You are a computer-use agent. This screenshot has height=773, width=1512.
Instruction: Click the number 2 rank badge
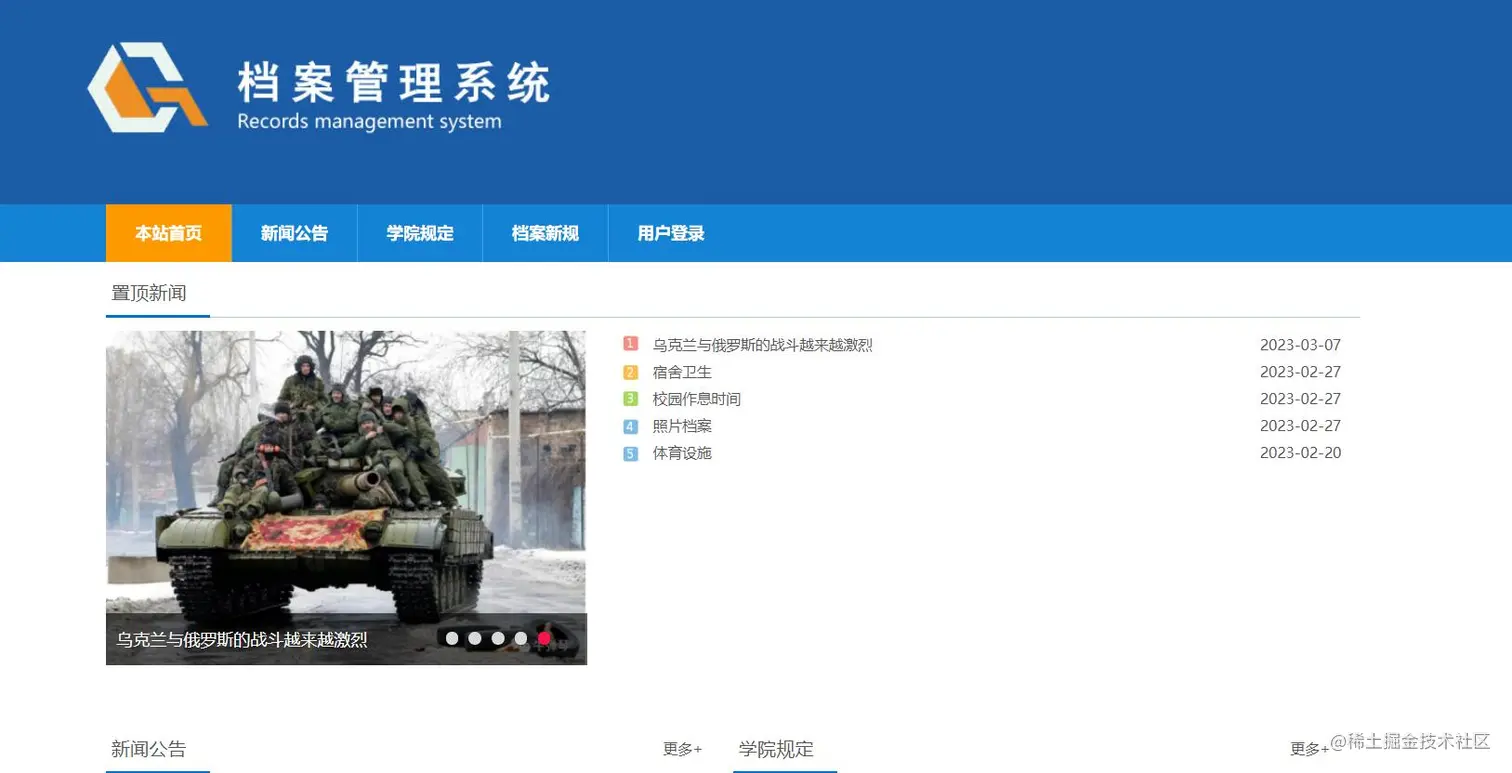click(x=630, y=372)
